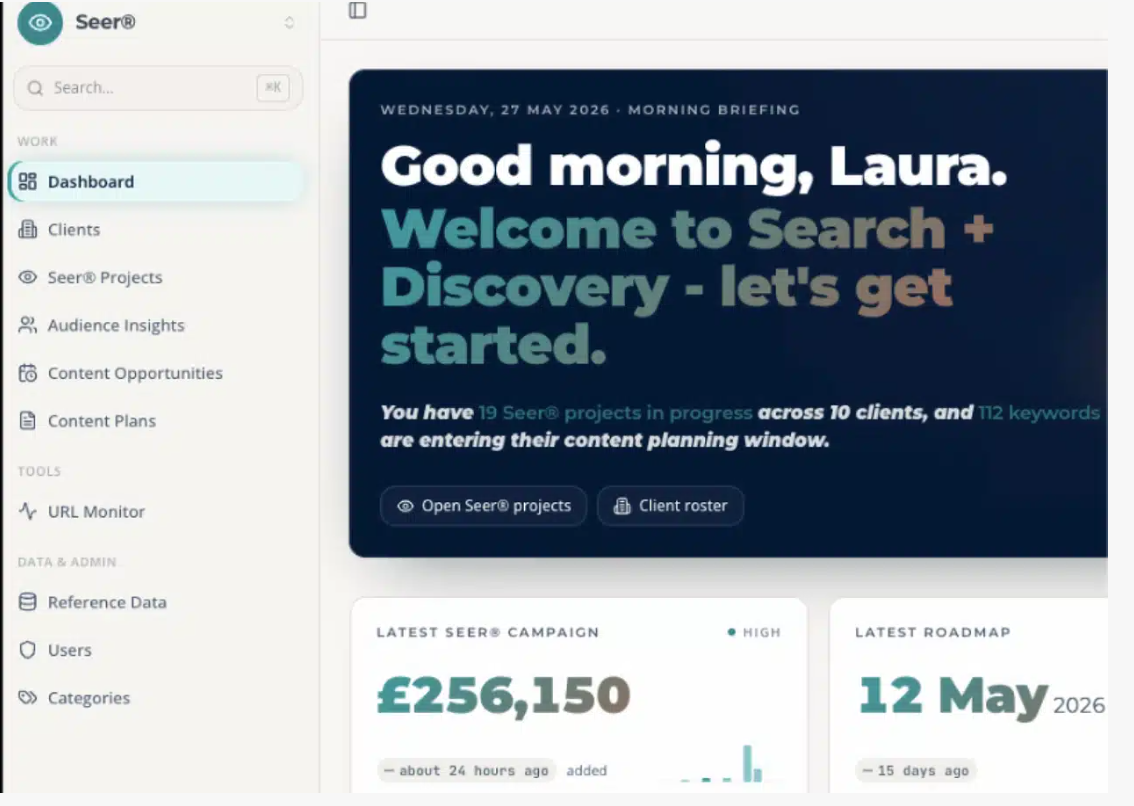Click the Reference Data database icon
The height and width of the screenshot is (806, 1134).
(x=27, y=602)
